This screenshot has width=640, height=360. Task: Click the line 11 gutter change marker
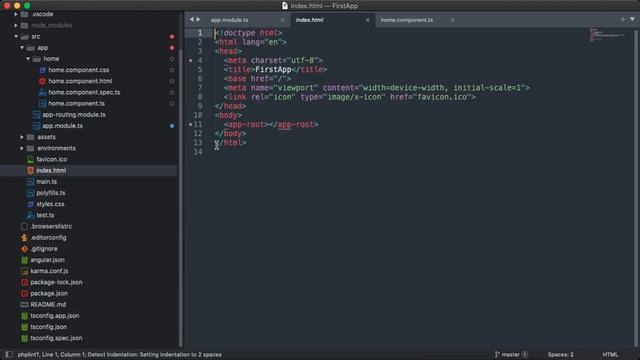(x=191, y=124)
